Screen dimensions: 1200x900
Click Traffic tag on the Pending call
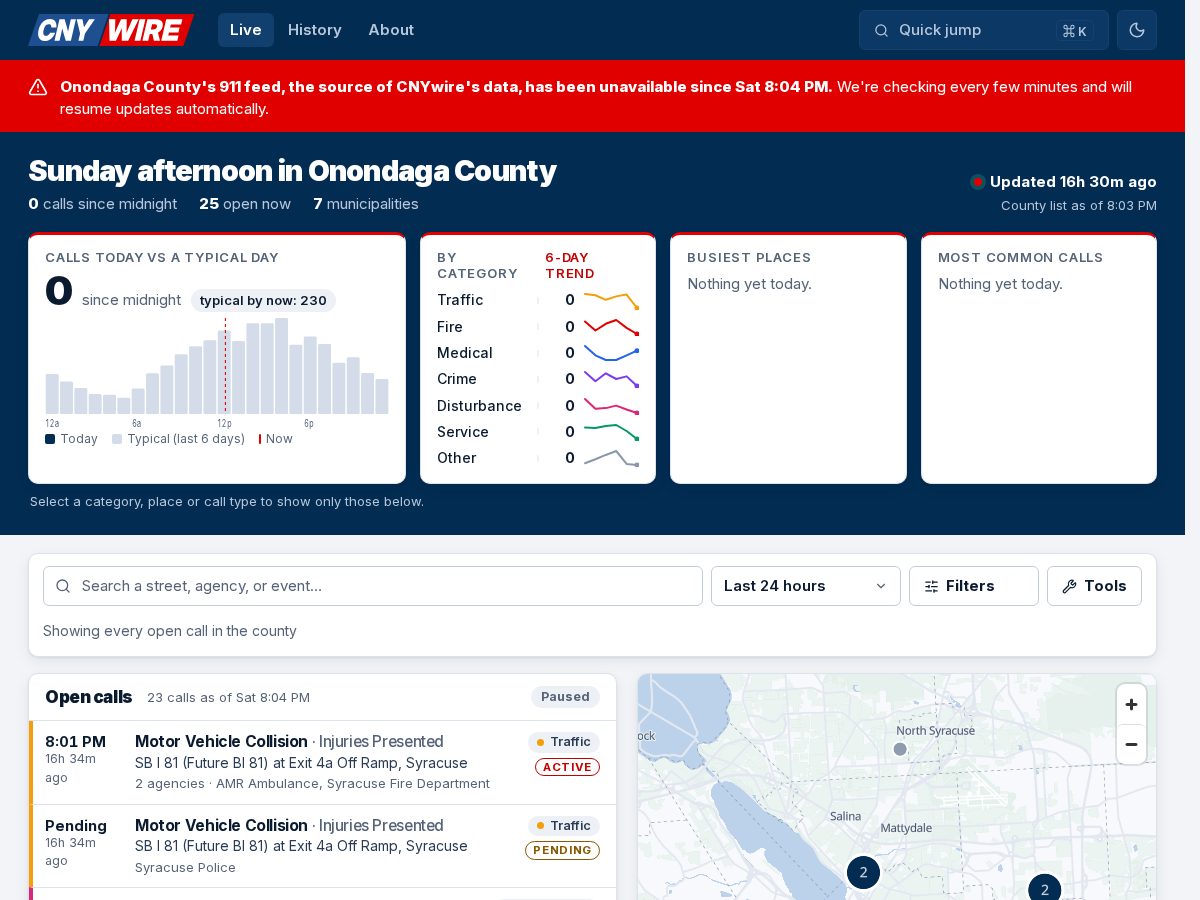564,826
